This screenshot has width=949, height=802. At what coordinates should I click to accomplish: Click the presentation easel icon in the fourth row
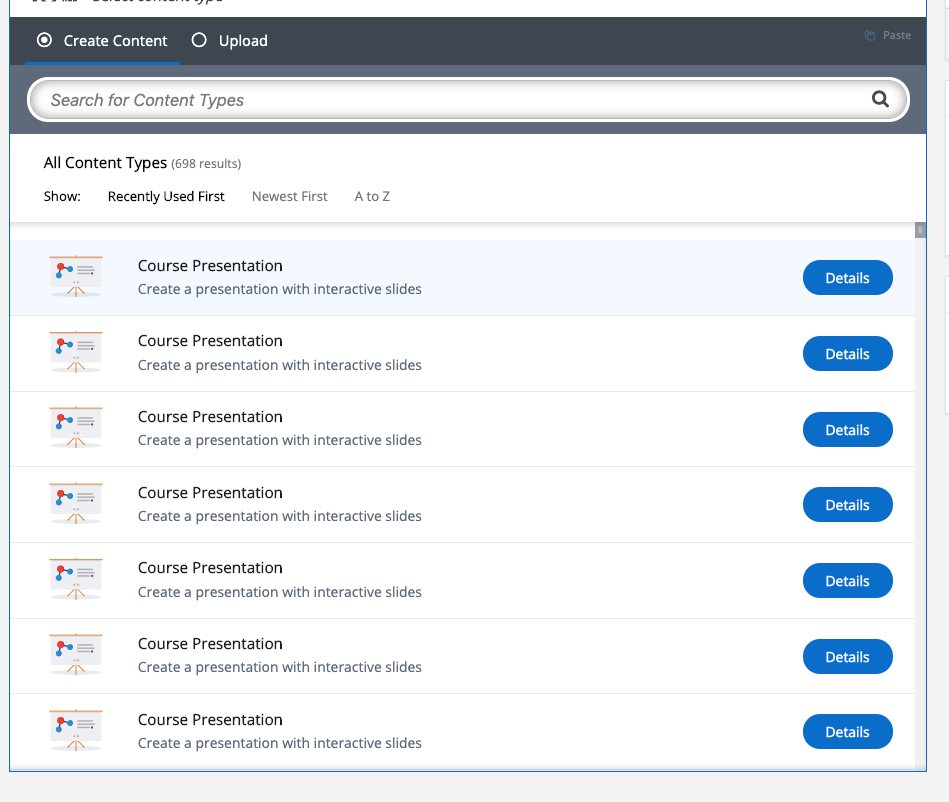(76, 504)
